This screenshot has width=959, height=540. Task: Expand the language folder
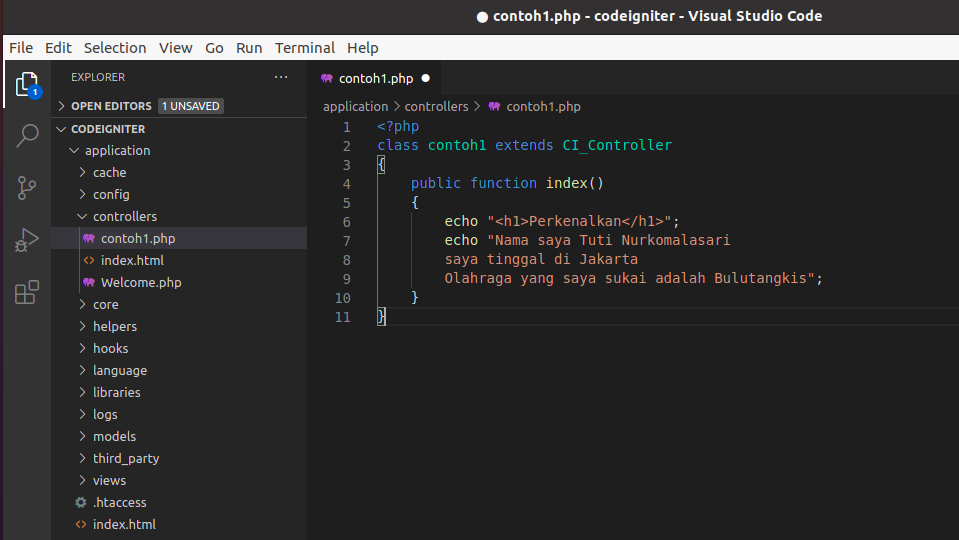pyautogui.click(x=83, y=371)
